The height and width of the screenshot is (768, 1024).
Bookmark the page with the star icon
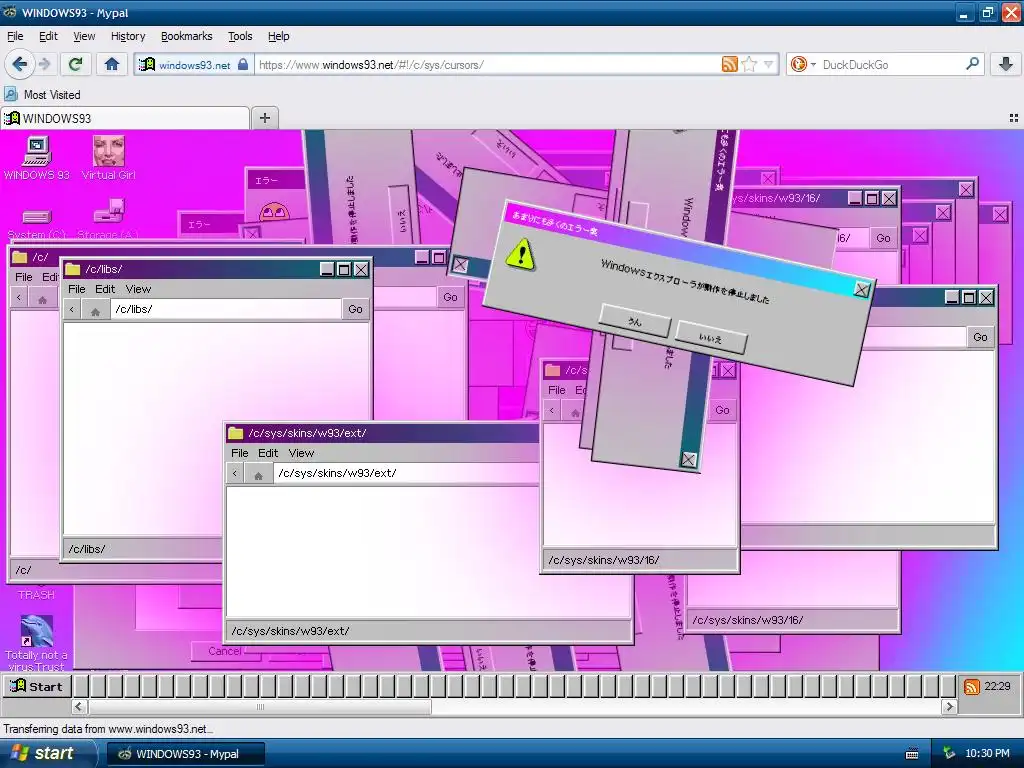coord(749,64)
